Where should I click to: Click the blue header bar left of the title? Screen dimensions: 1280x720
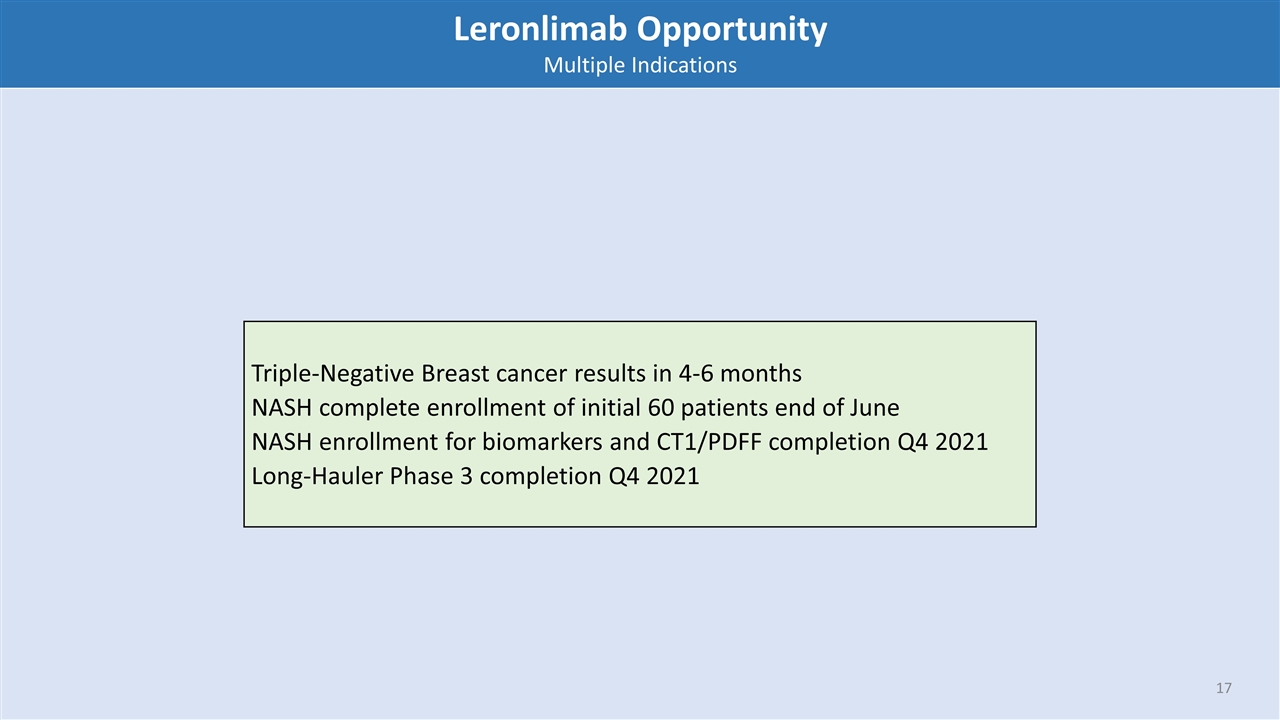(200, 44)
